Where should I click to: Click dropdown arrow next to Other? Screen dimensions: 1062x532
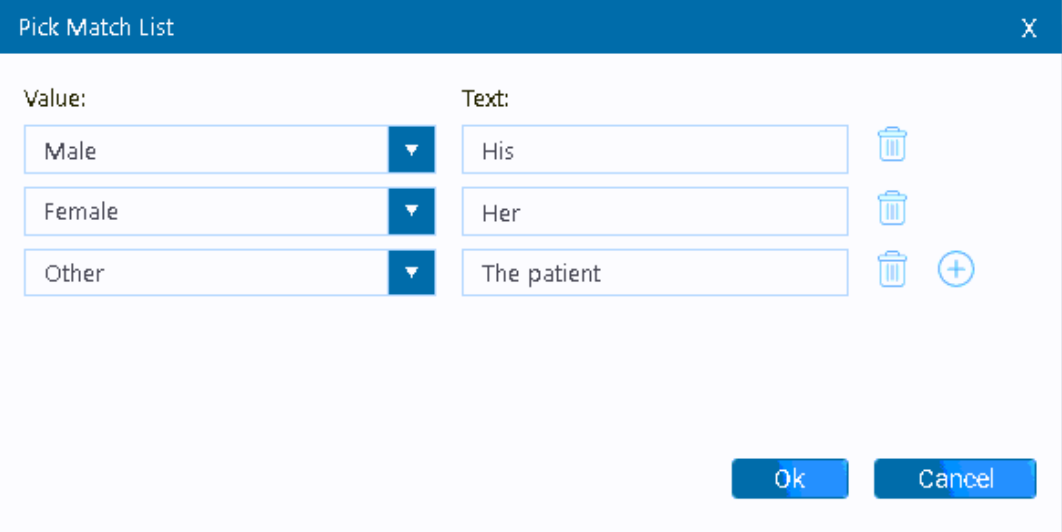(411, 273)
